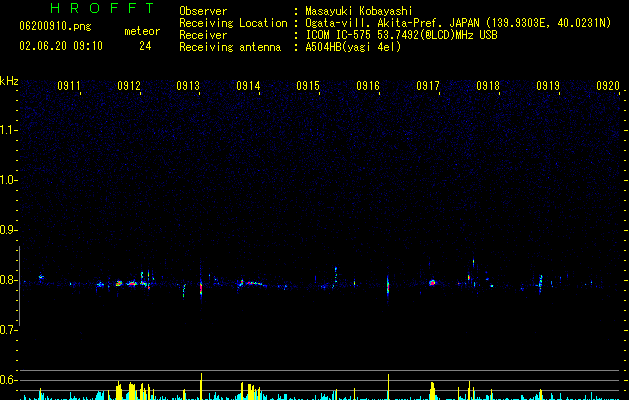This screenshot has width=629, height=400.
Task: Click the bright vertical echo after the 0913 marker
Action: pos(201,287)
